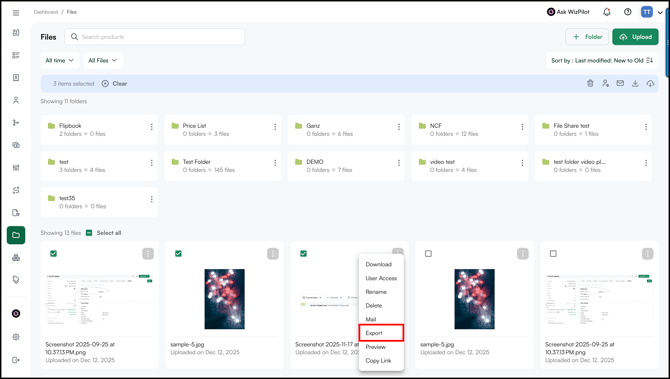This screenshot has width=670, height=379.
Task: Click the TT profile avatar
Action: tap(646, 12)
